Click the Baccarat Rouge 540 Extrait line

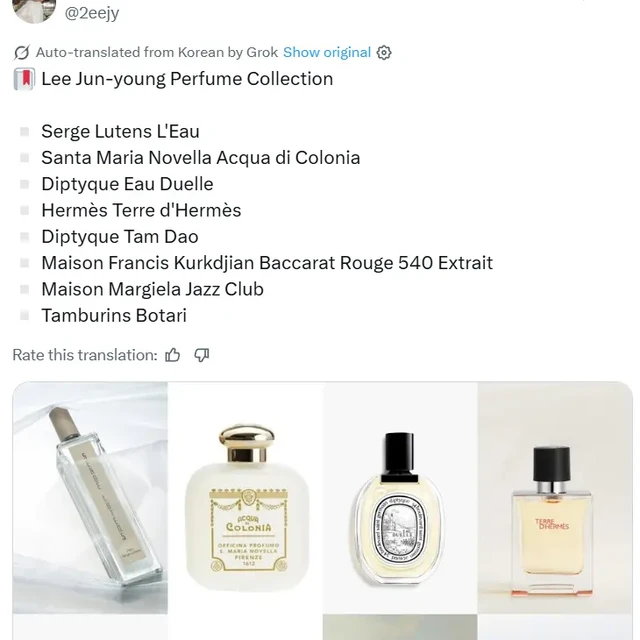pos(267,263)
